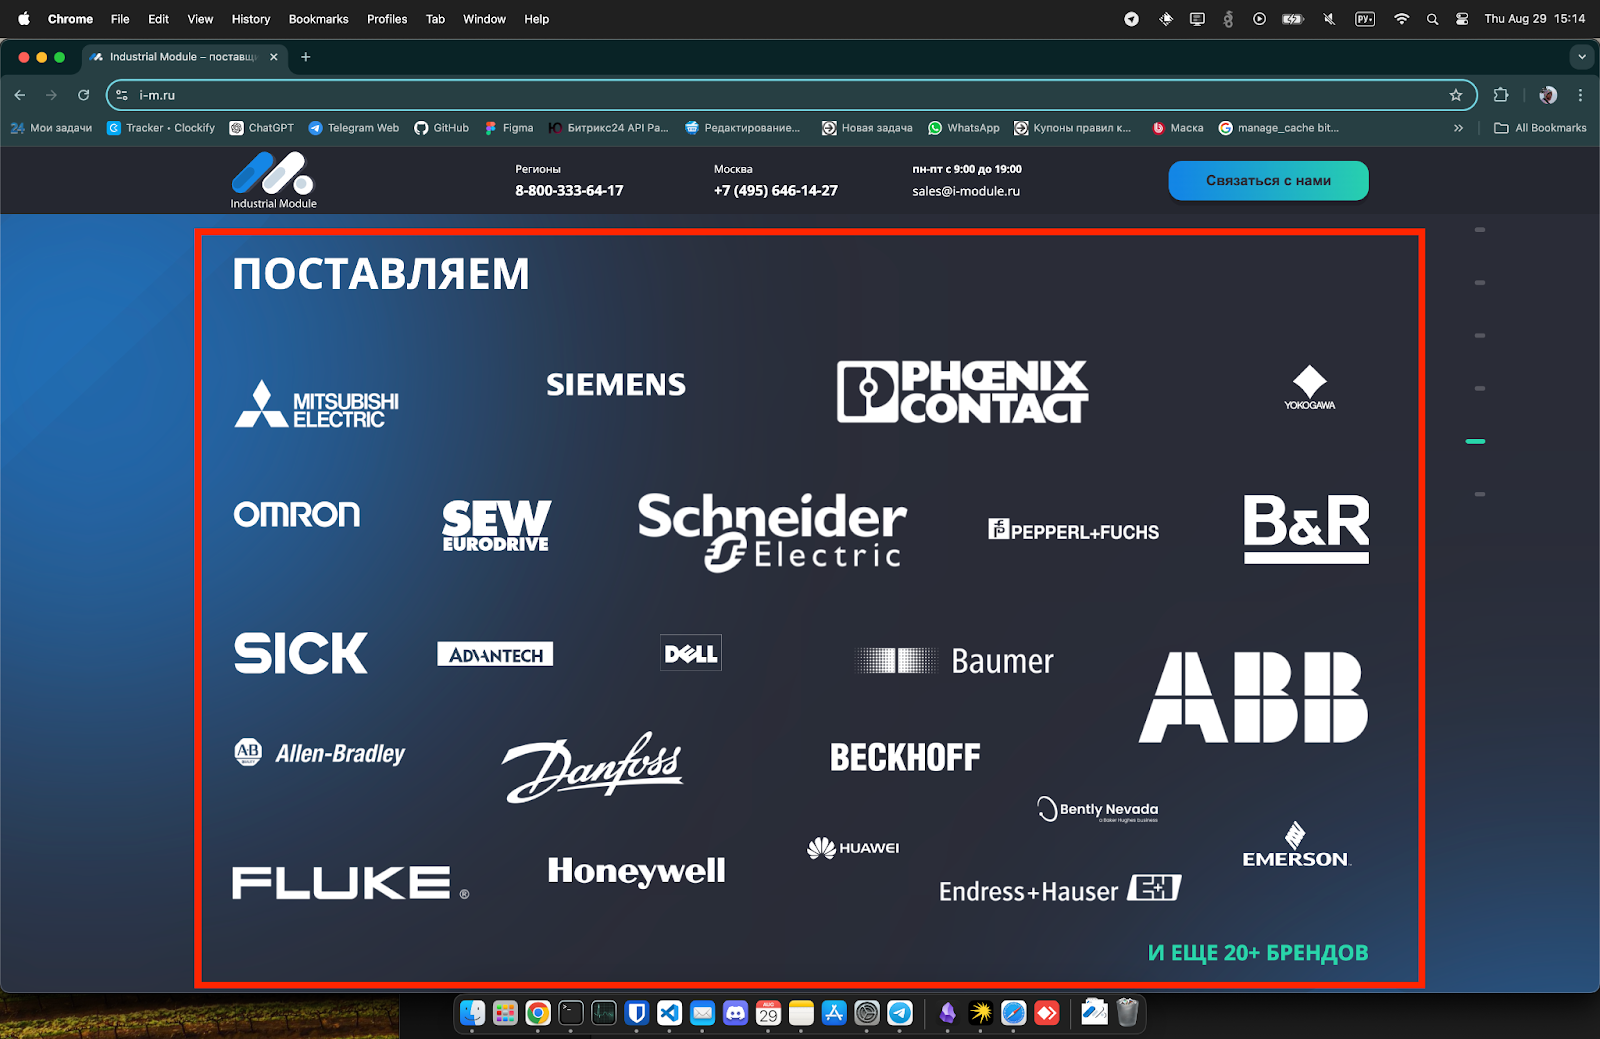Select the Emerson brand logo
This screenshot has width=1600, height=1039.
pos(1296,845)
